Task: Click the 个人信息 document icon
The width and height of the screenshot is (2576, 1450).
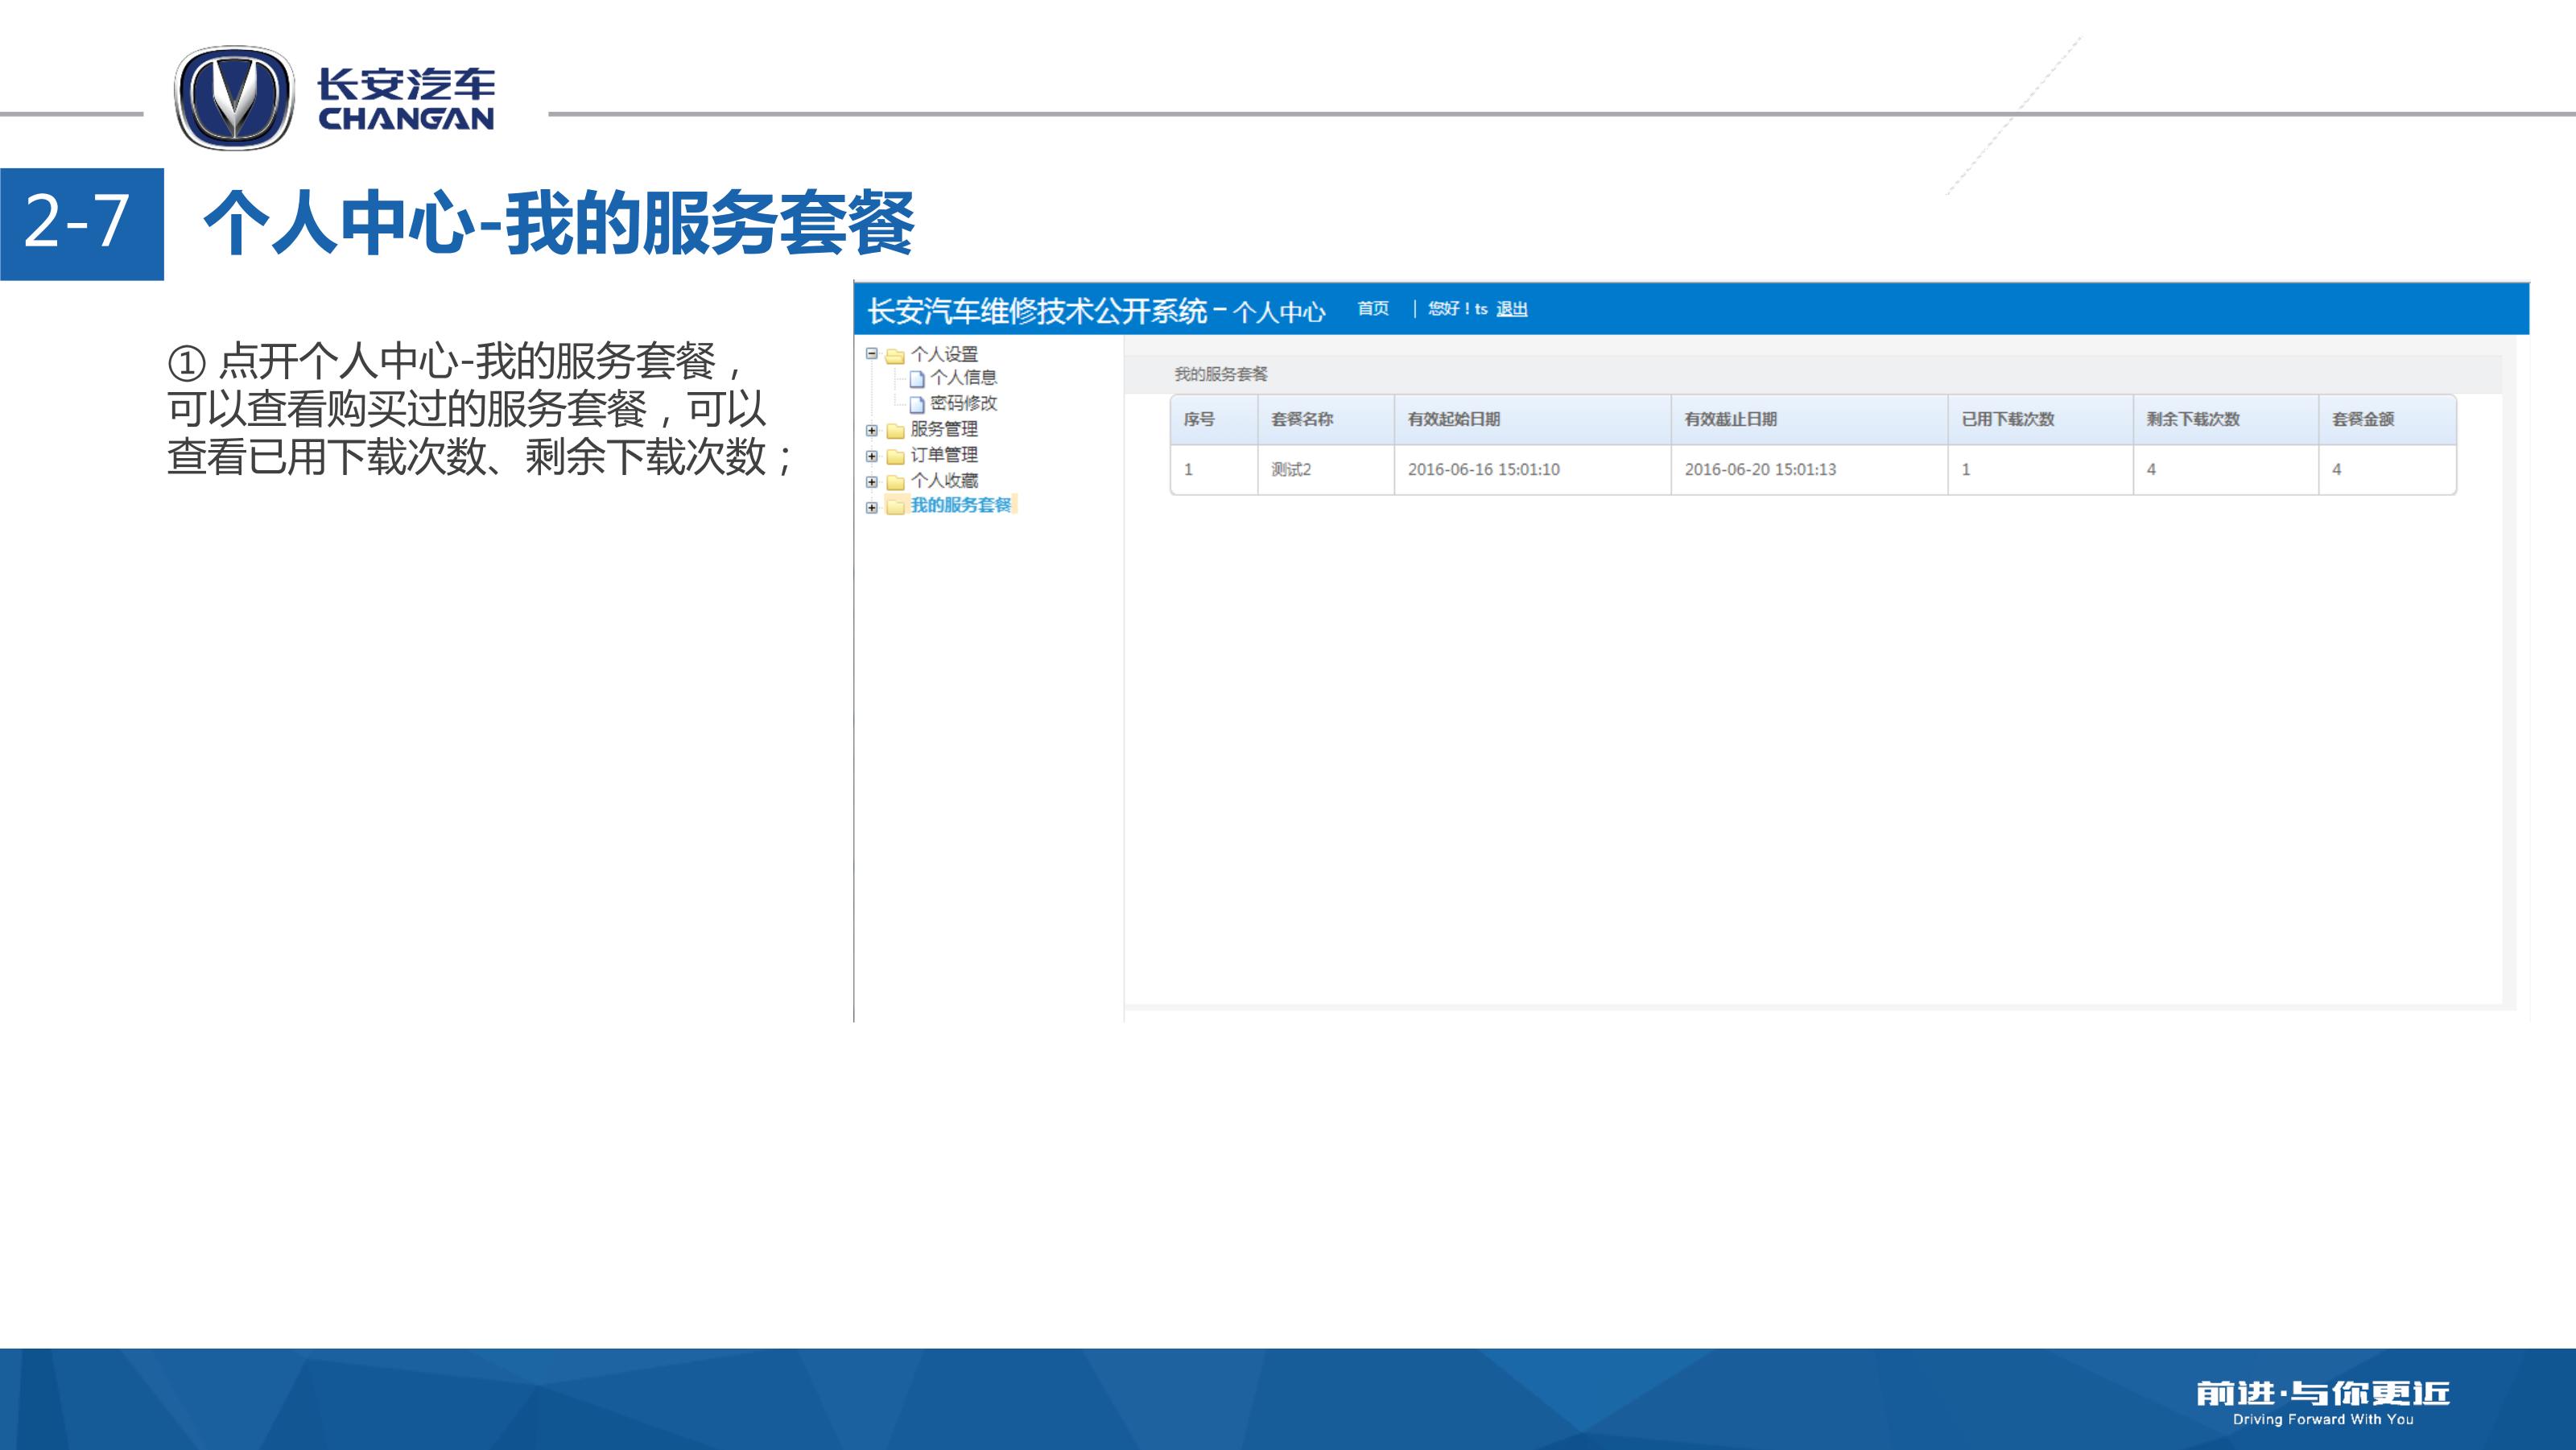Action: coord(916,379)
